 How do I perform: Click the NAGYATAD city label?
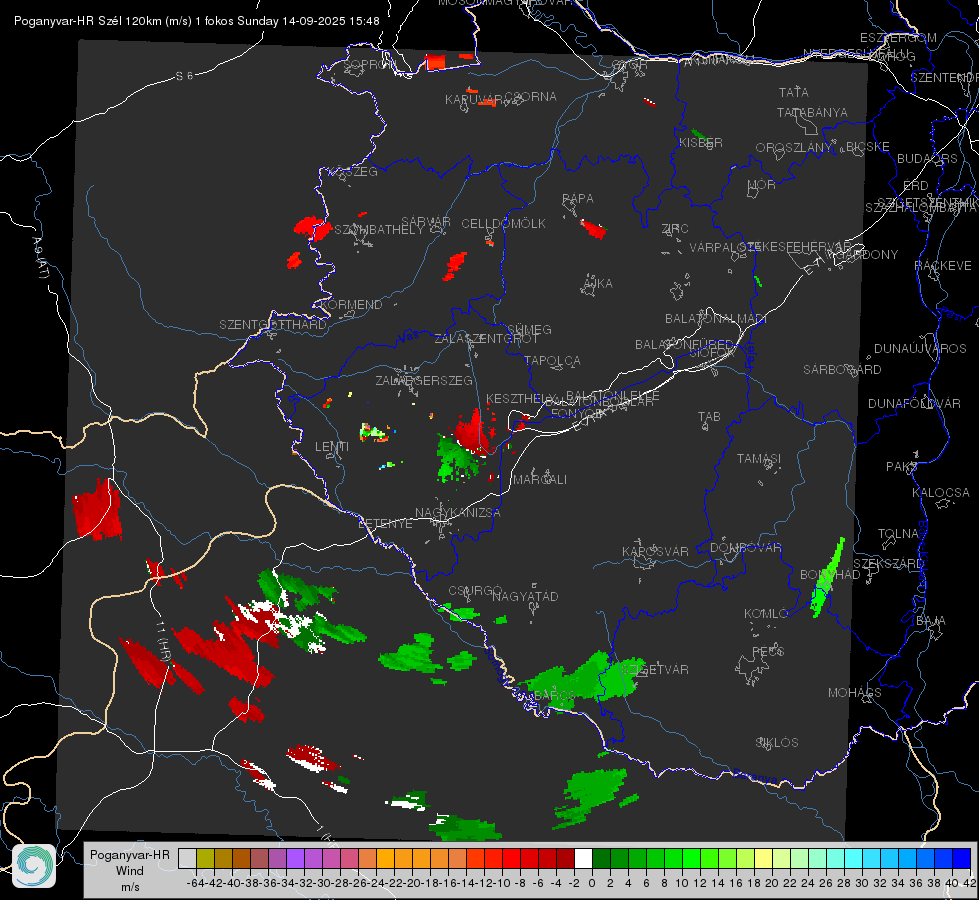525,596
